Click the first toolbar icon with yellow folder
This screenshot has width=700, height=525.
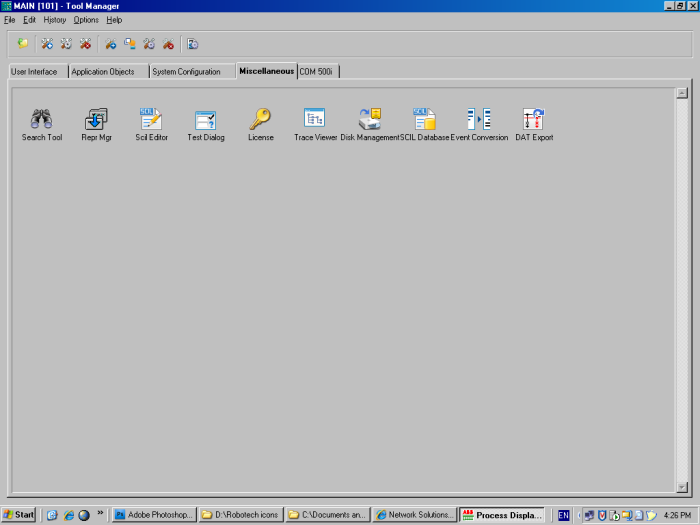tap(22, 43)
